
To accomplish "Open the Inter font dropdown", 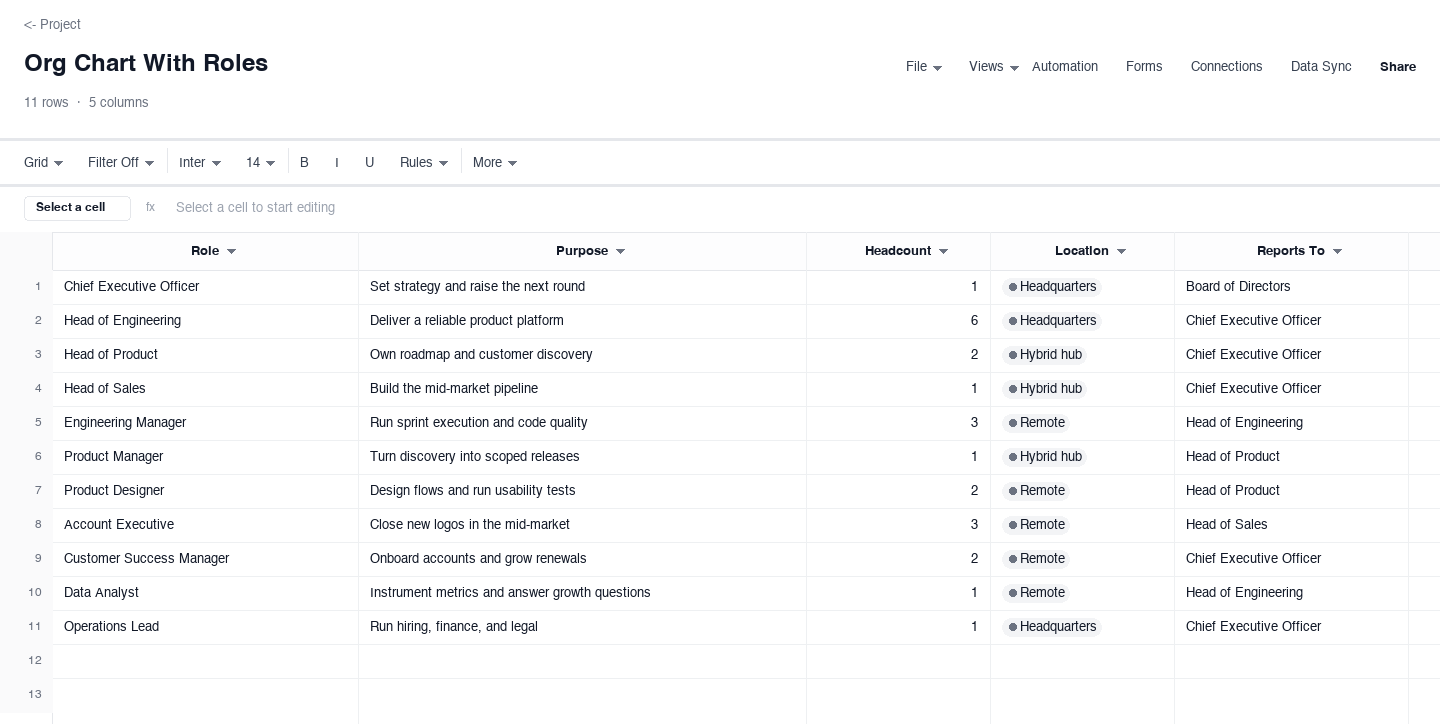I will click(x=200, y=162).
